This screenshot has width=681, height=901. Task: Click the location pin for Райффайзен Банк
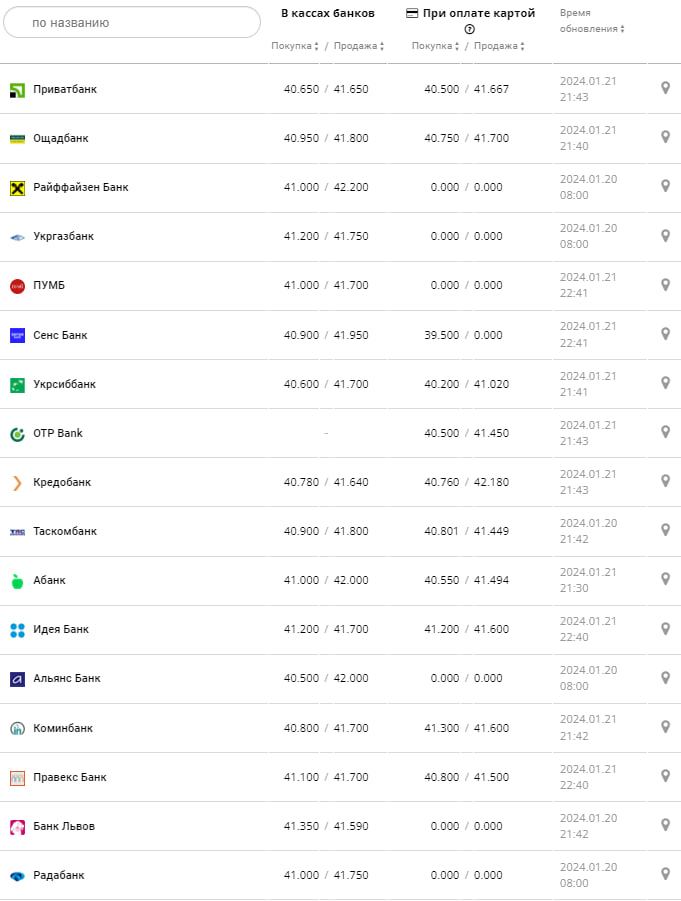(x=665, y=187)
